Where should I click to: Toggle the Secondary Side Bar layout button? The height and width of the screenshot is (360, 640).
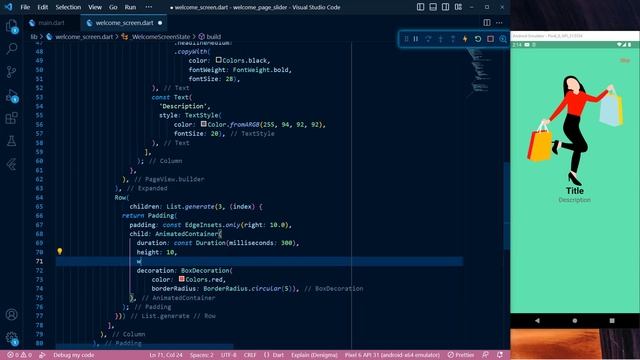(446, 7)
